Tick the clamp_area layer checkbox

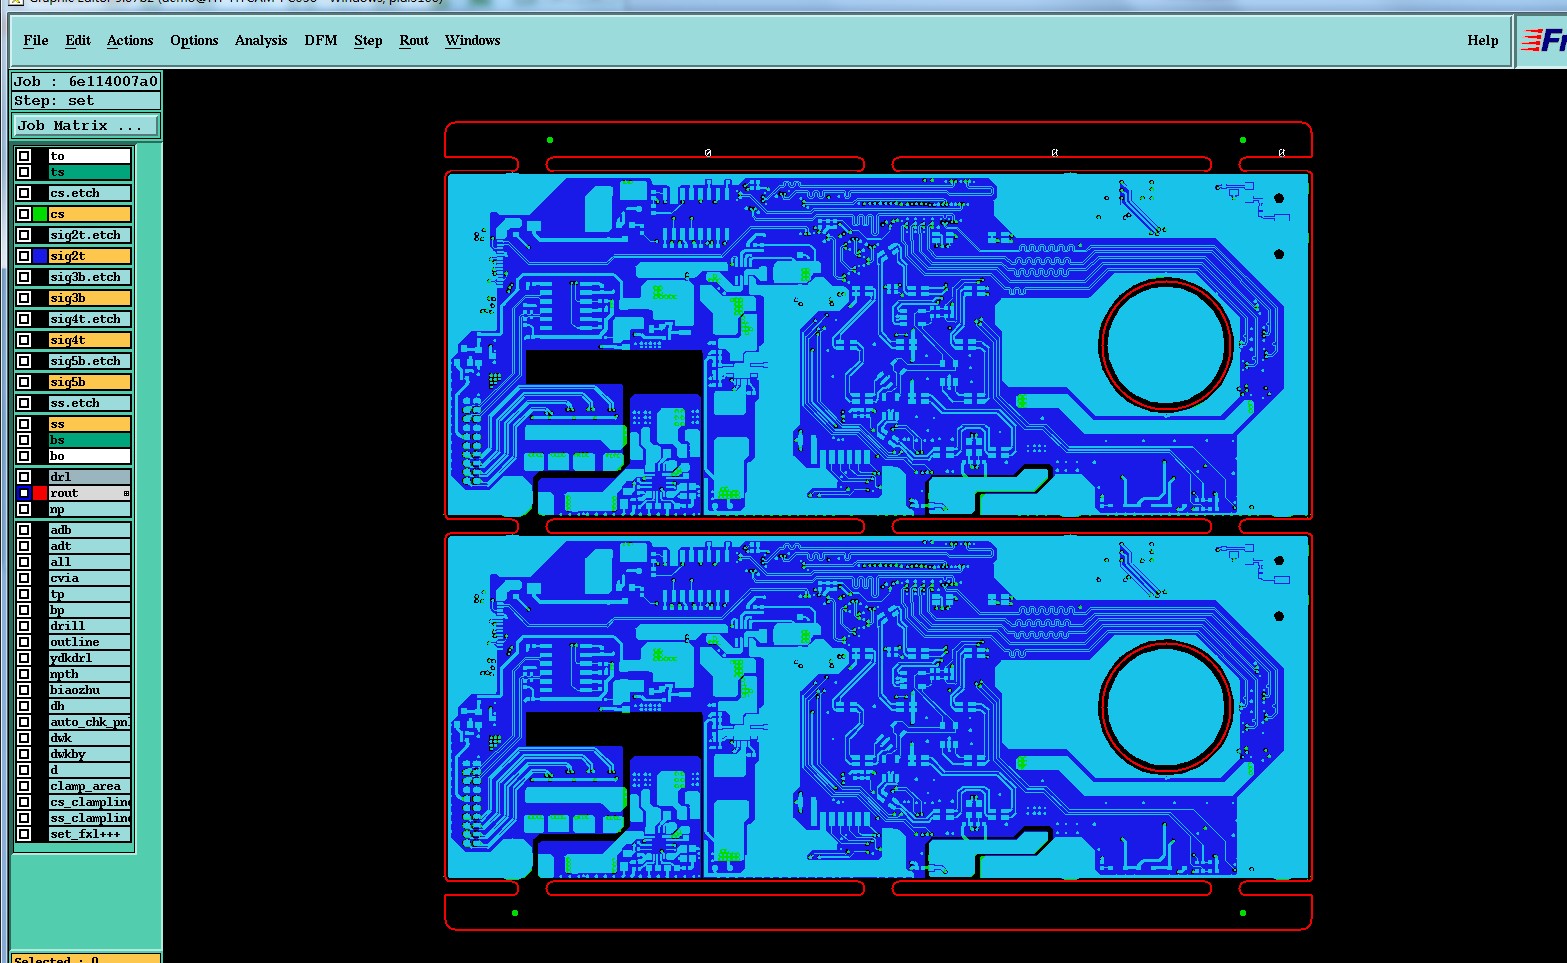coord(24,786)
